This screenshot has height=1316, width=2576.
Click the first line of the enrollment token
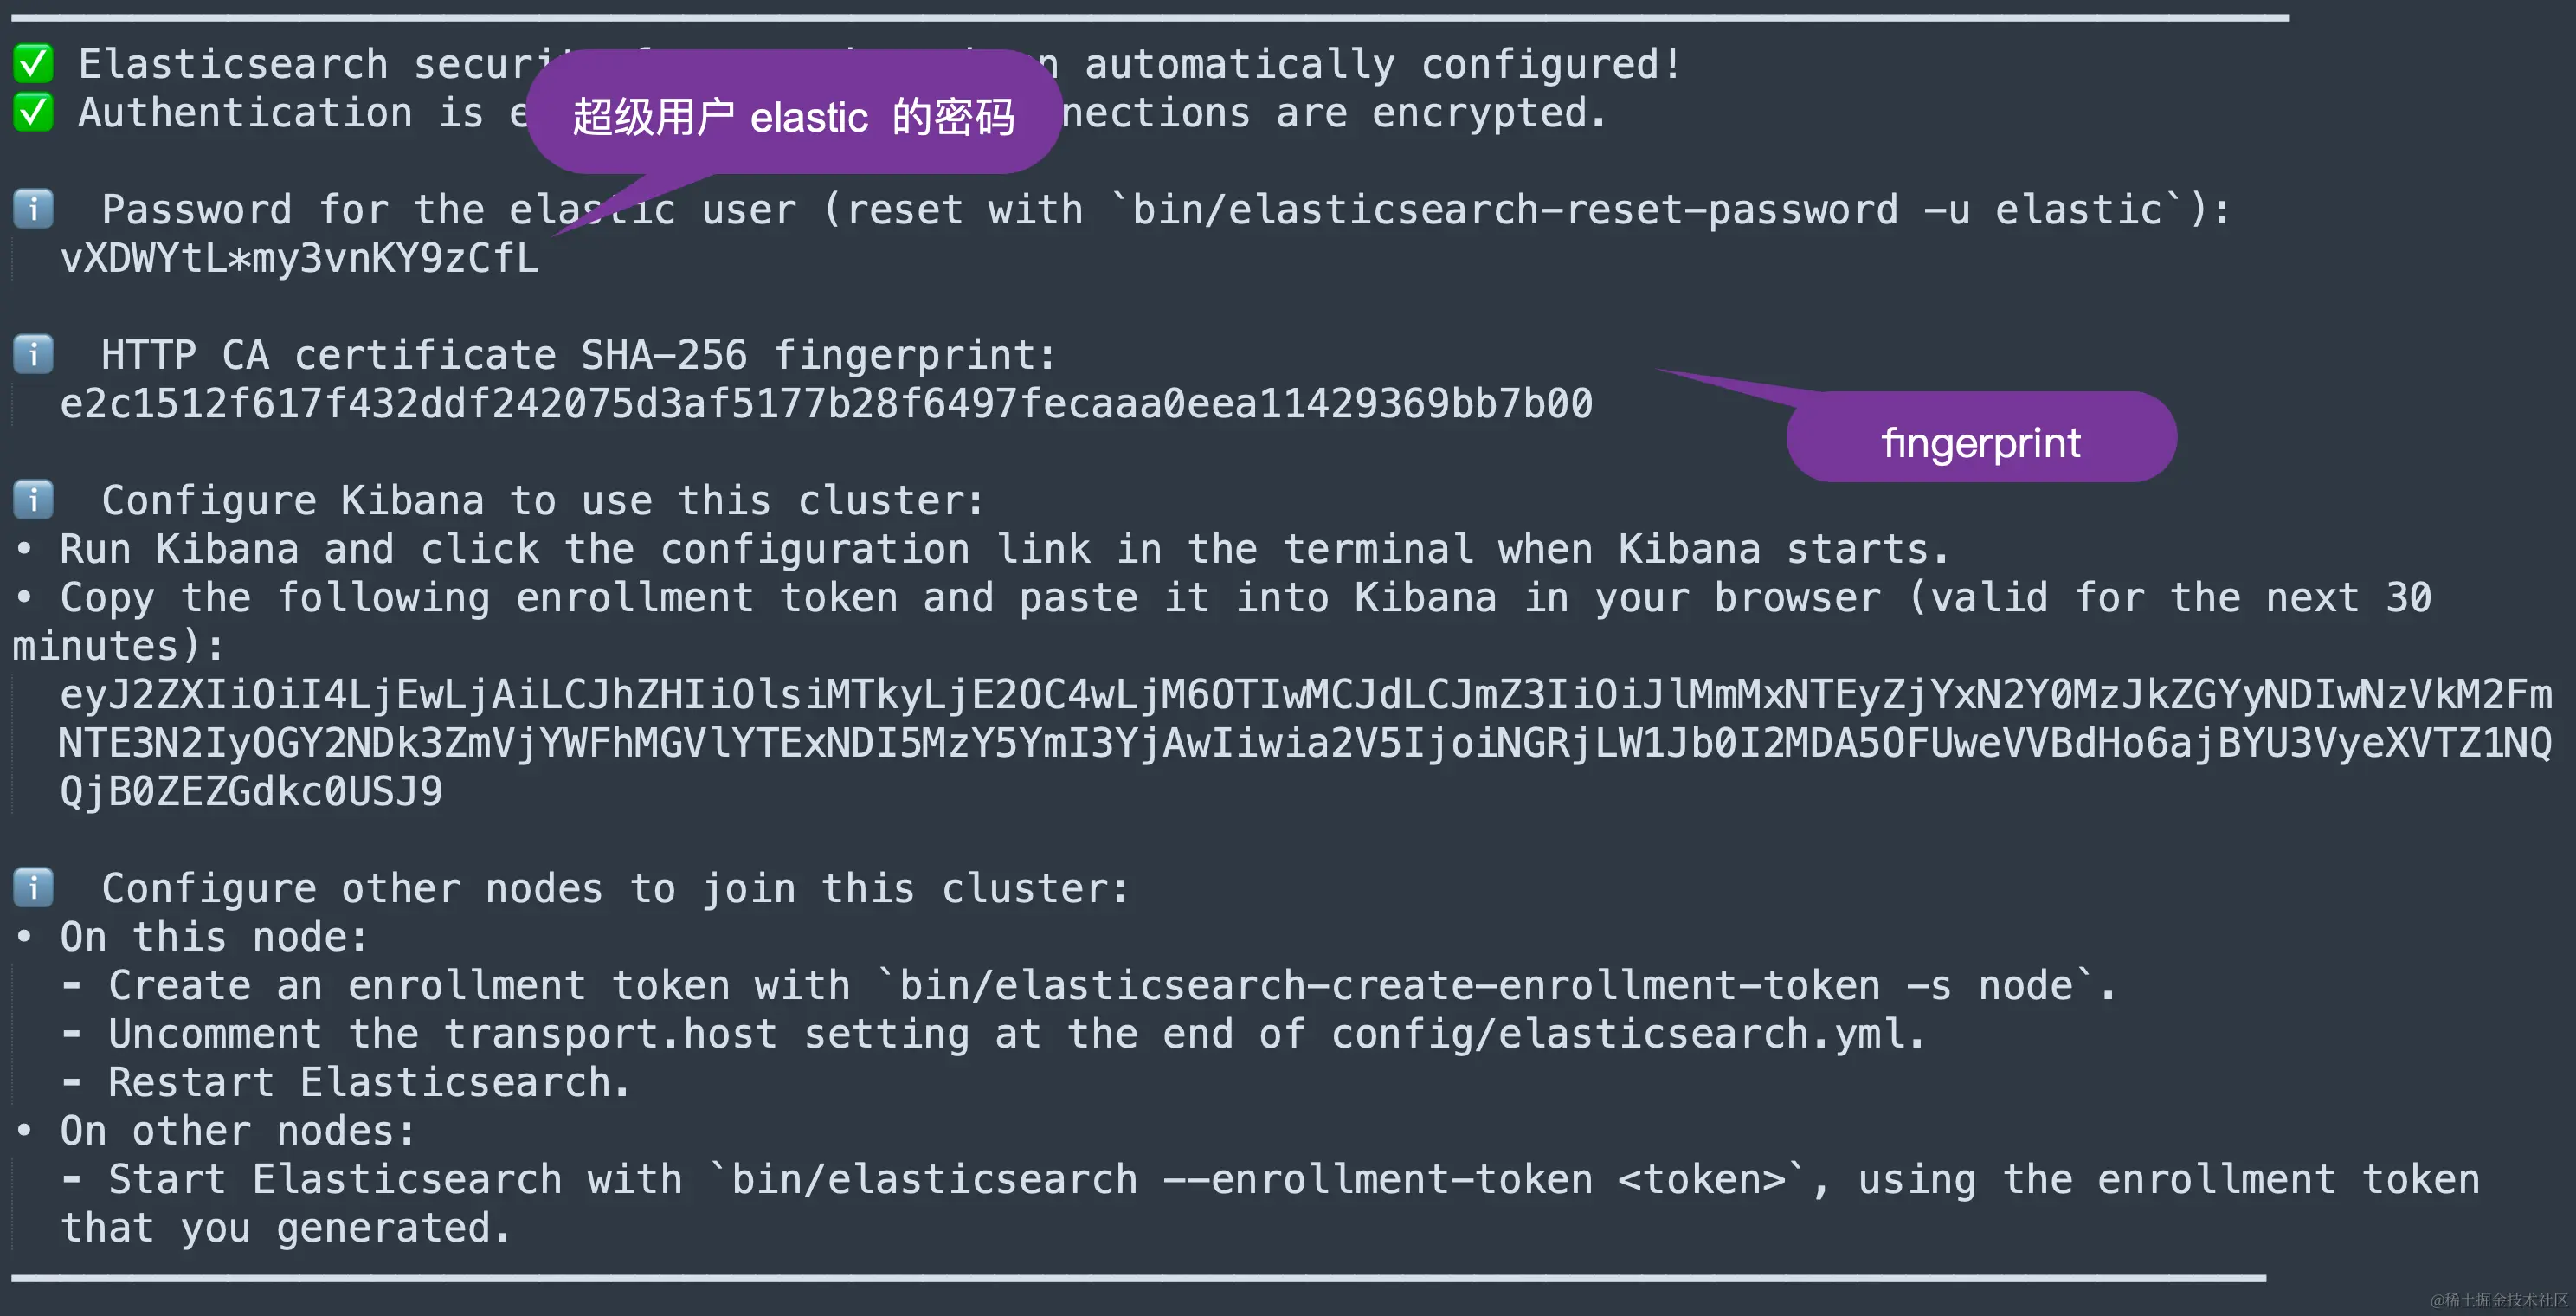pyautogui.click(x=1306, y=695)
